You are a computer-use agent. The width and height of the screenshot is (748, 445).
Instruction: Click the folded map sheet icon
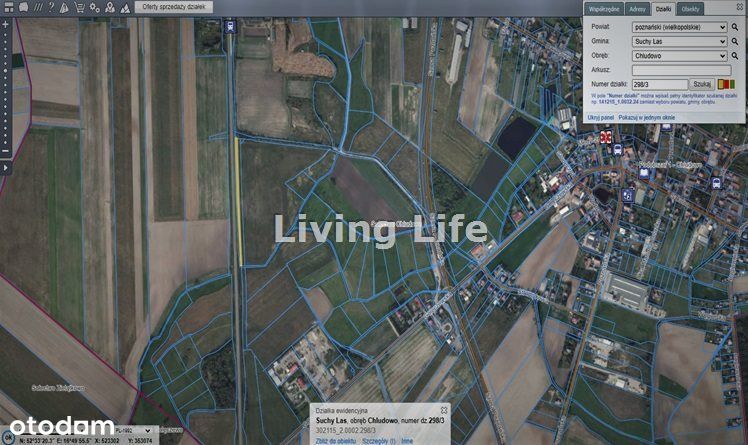(64, 7)
